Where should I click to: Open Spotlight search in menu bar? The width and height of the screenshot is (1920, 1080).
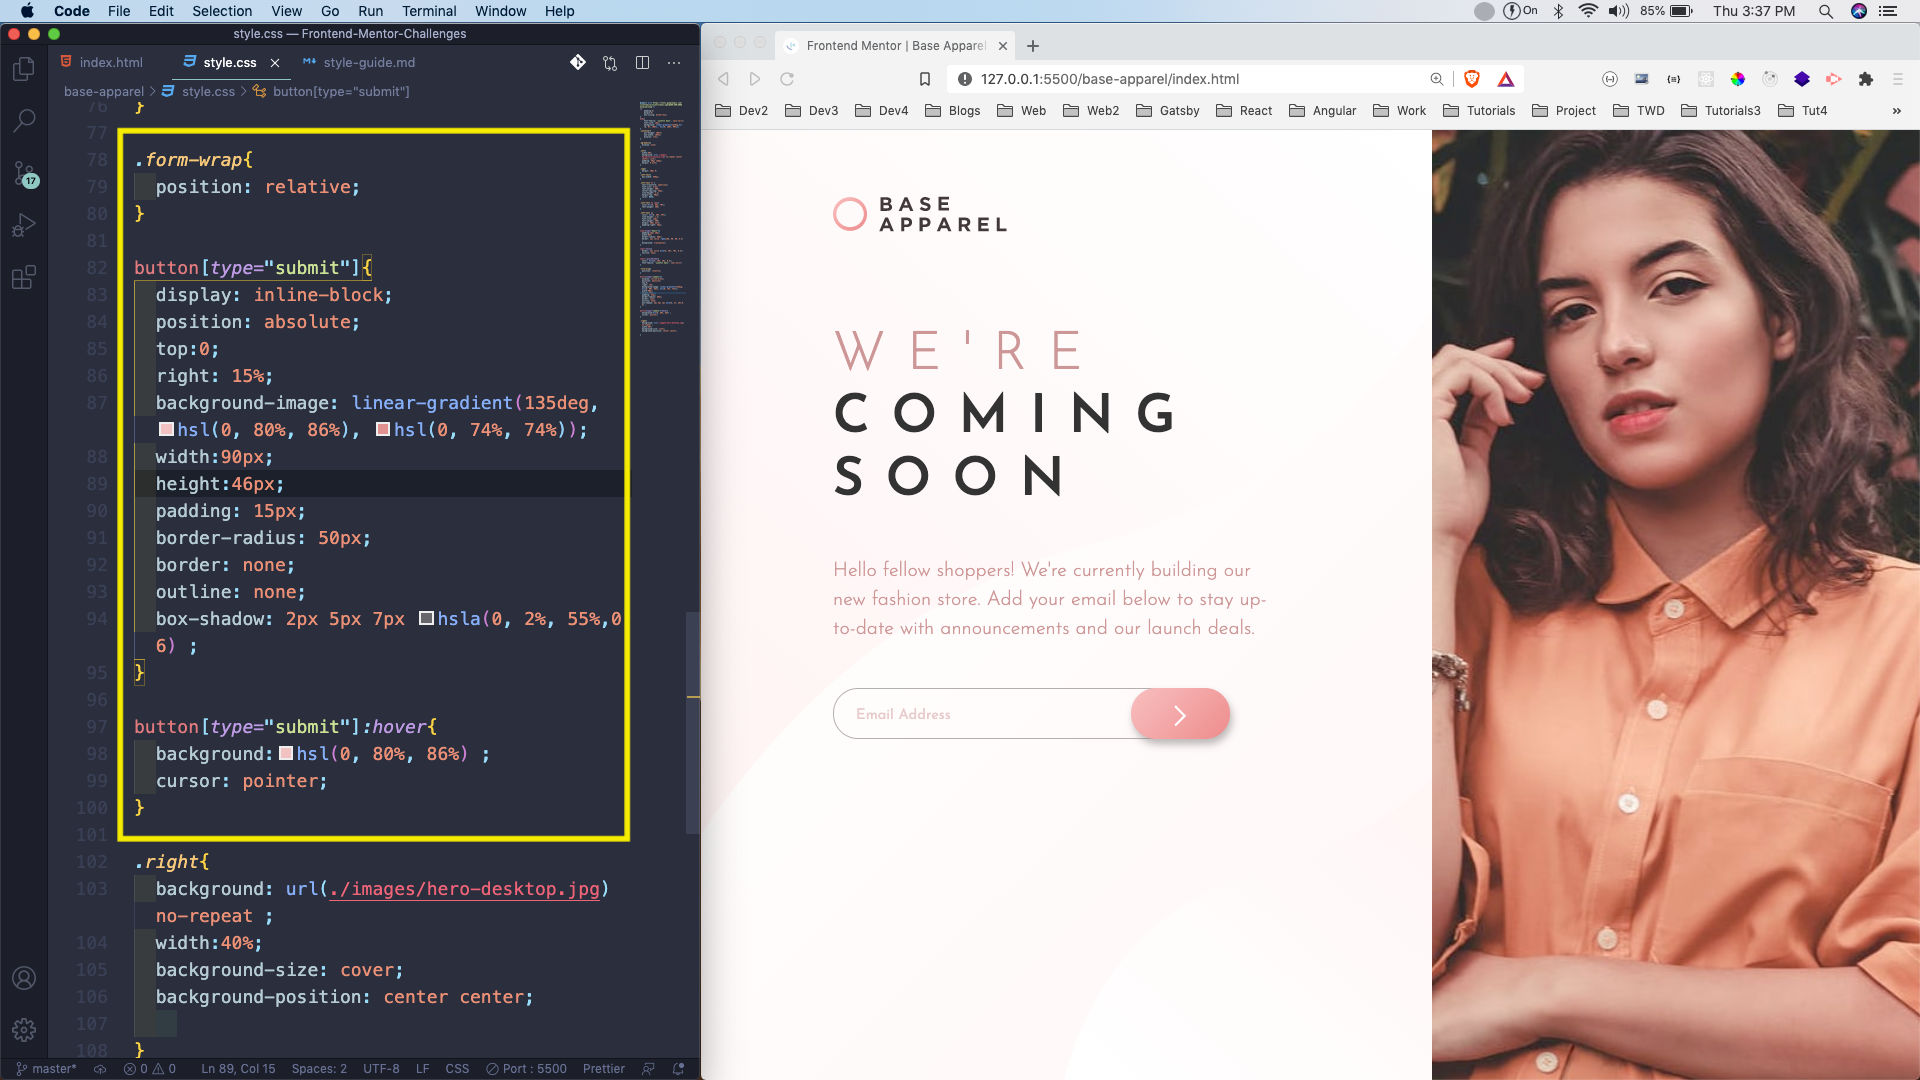click(x=1826, y=11)
